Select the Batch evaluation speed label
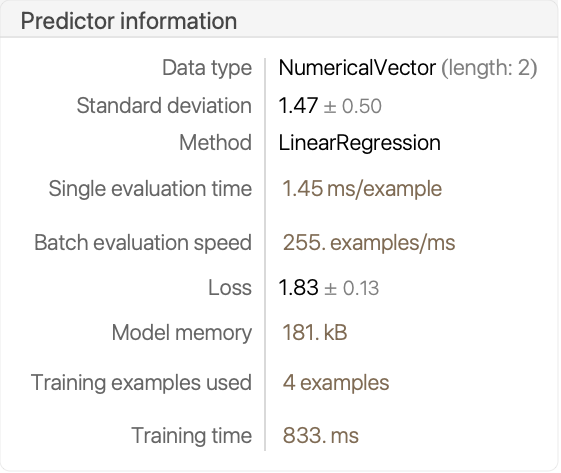Viewport: 561px width, 473px height. coord(143,243)
